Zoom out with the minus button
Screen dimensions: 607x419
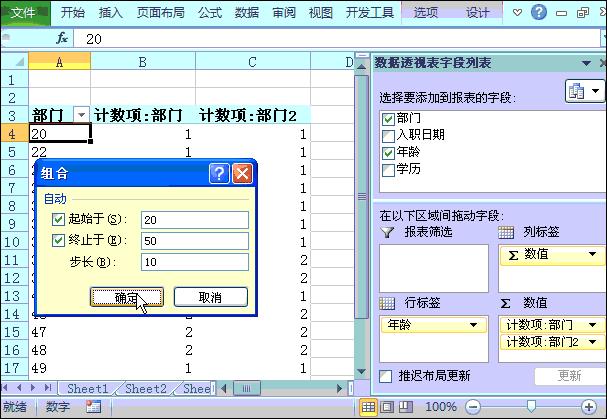473,407
